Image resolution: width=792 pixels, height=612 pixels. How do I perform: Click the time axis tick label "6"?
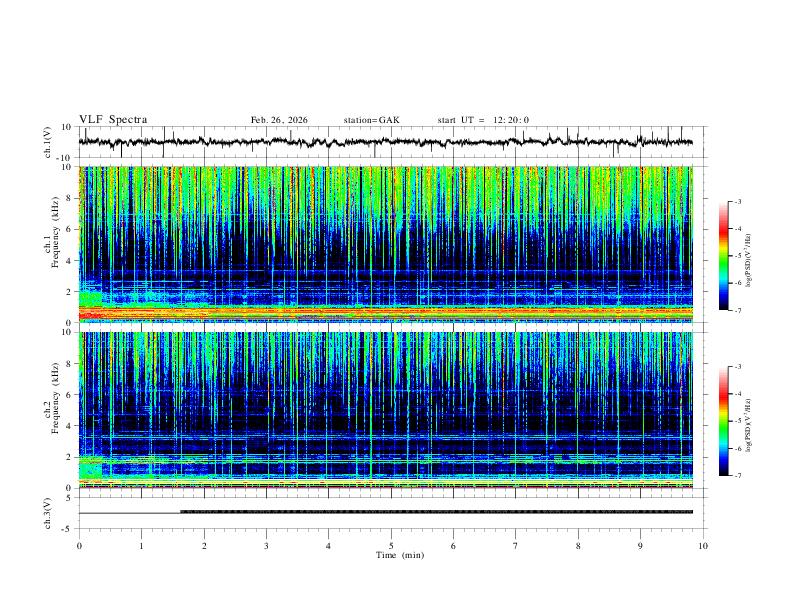click(x=453, y=546)
